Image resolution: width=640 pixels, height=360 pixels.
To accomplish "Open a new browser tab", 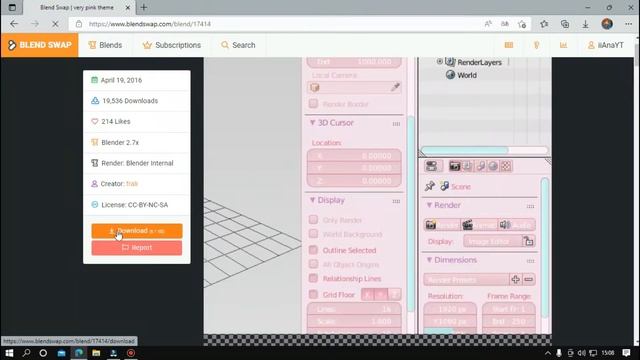I will [144, 7].
